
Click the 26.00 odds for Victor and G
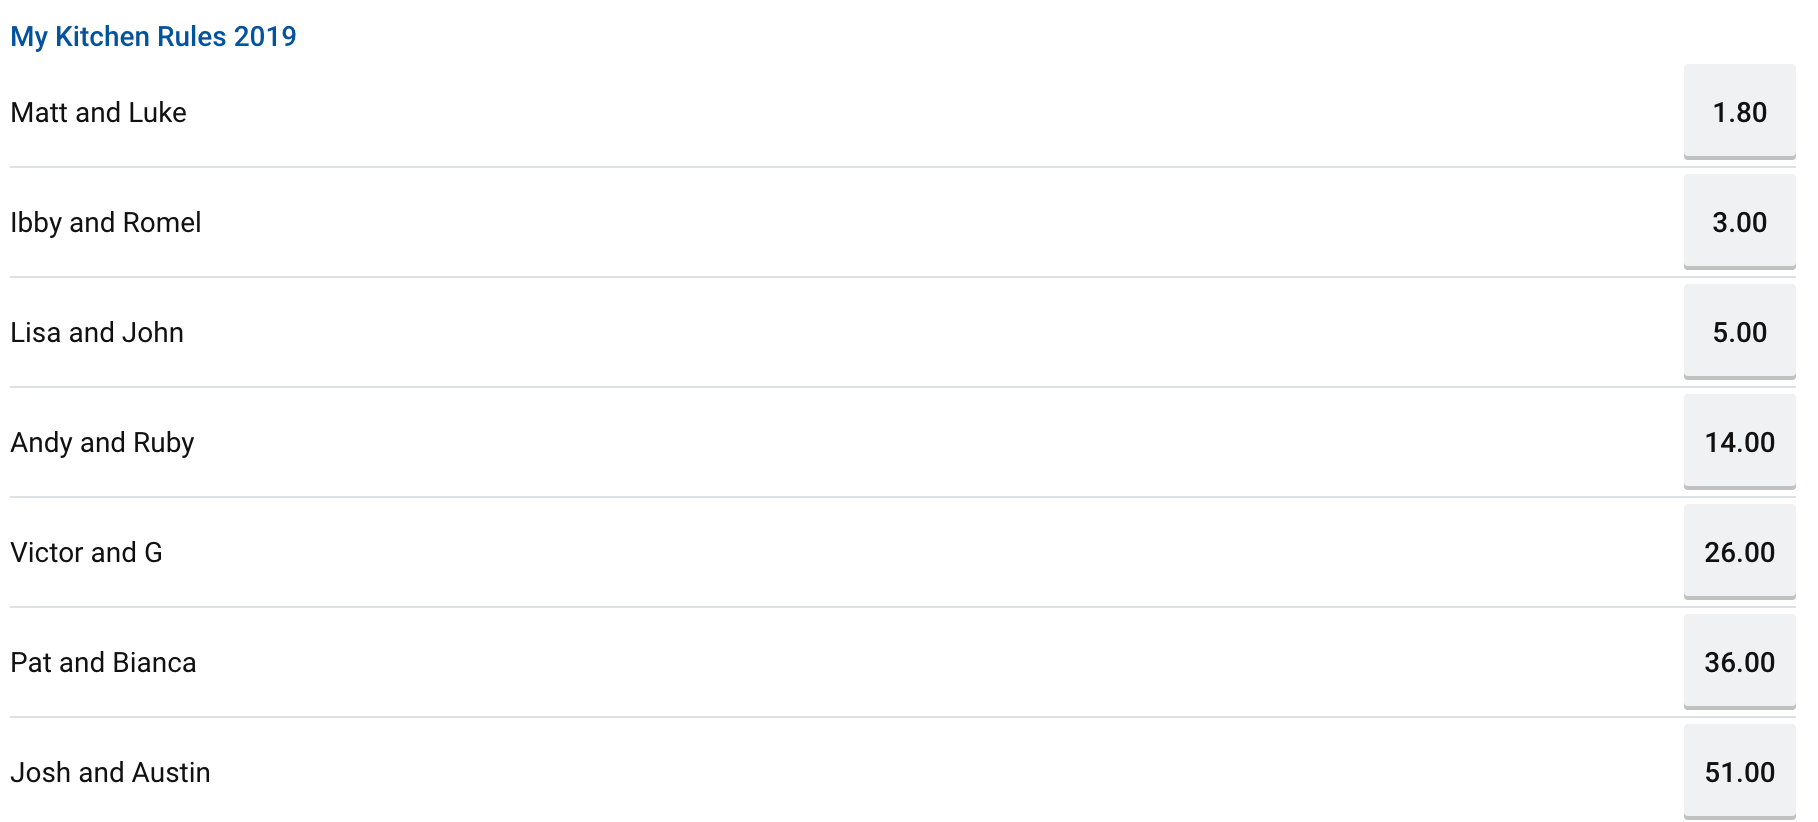tap(1739, 552)
